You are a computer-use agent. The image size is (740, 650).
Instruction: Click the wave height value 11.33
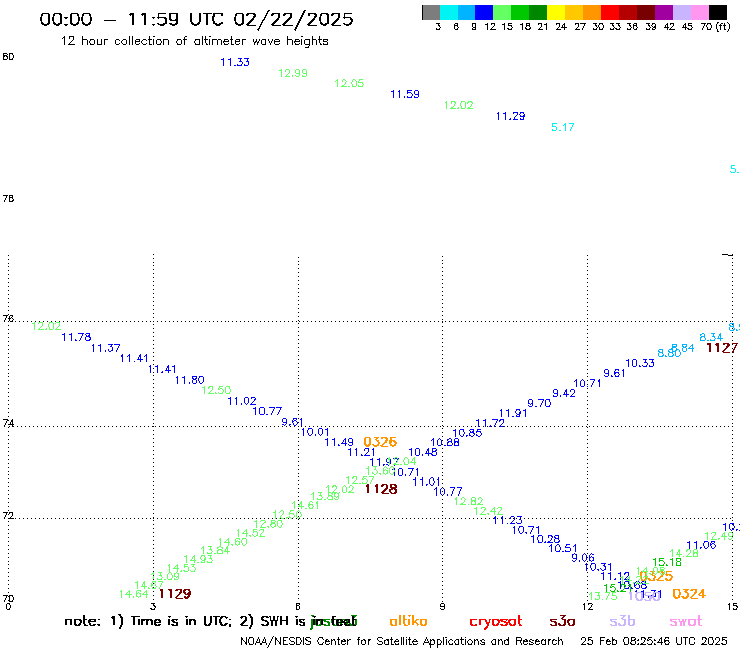(235, 62)
